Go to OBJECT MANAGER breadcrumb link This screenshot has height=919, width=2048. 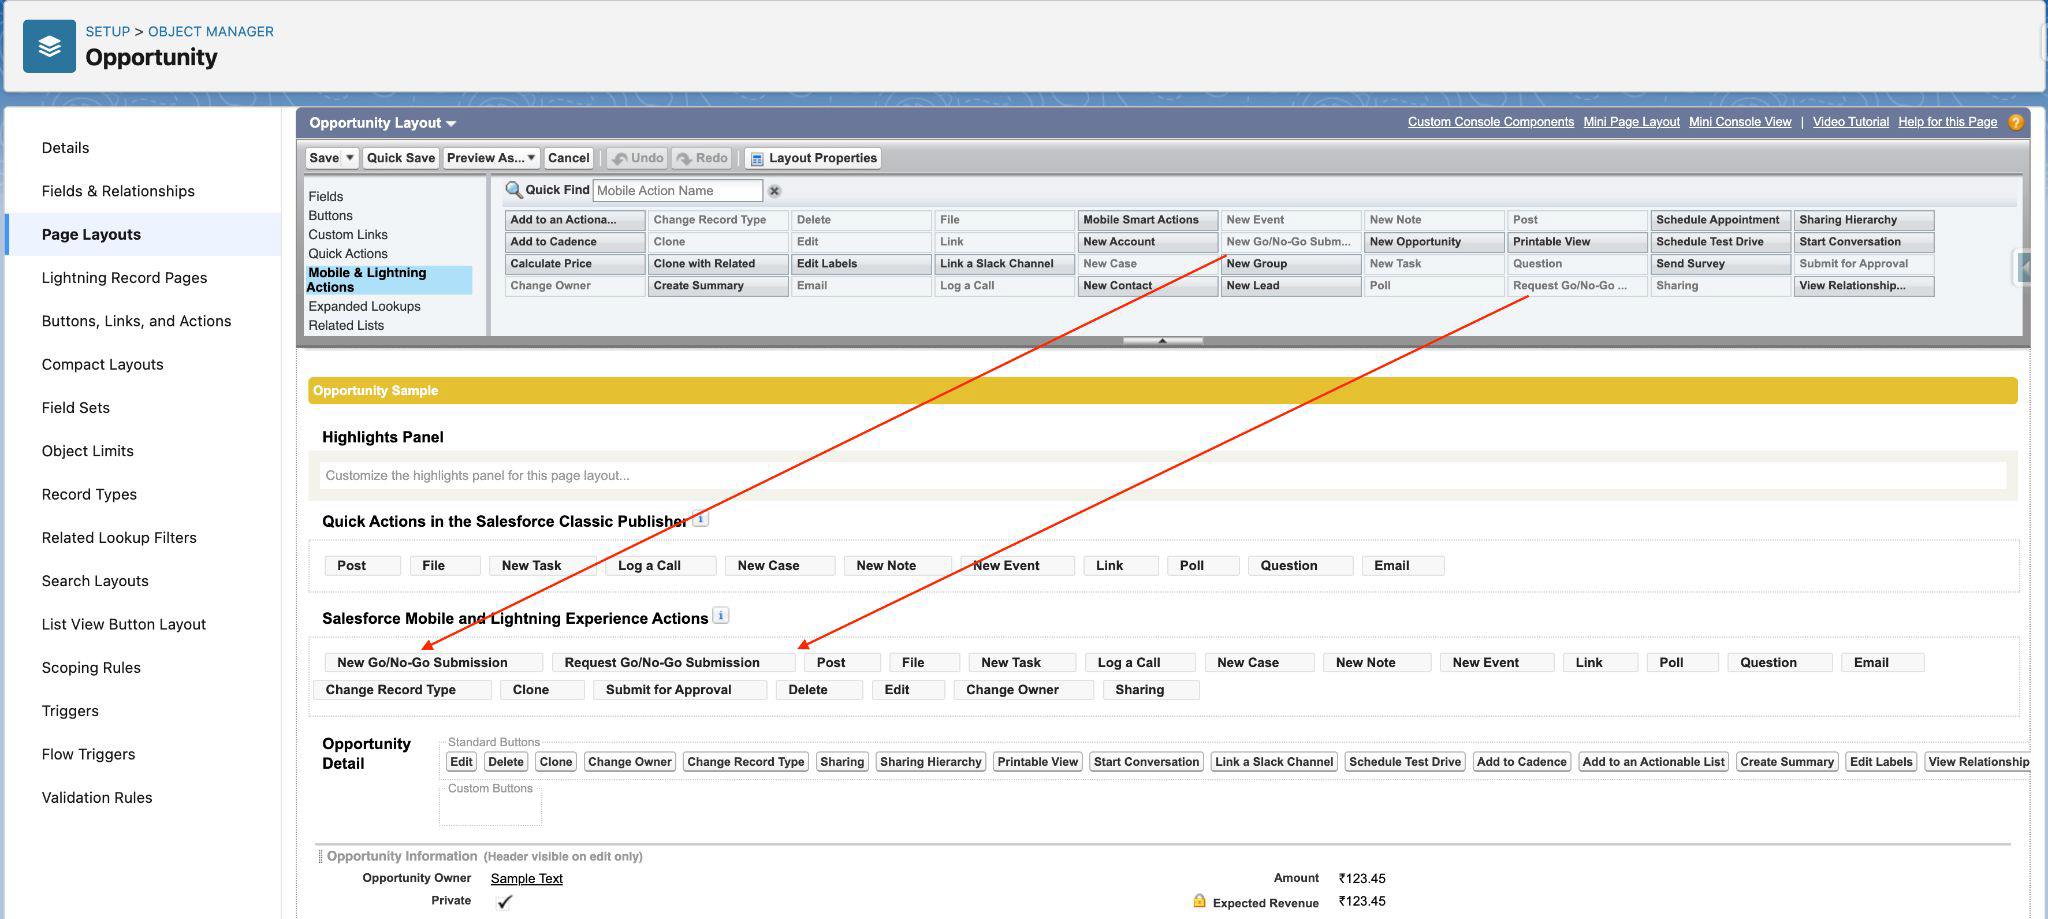click(211, 32)
